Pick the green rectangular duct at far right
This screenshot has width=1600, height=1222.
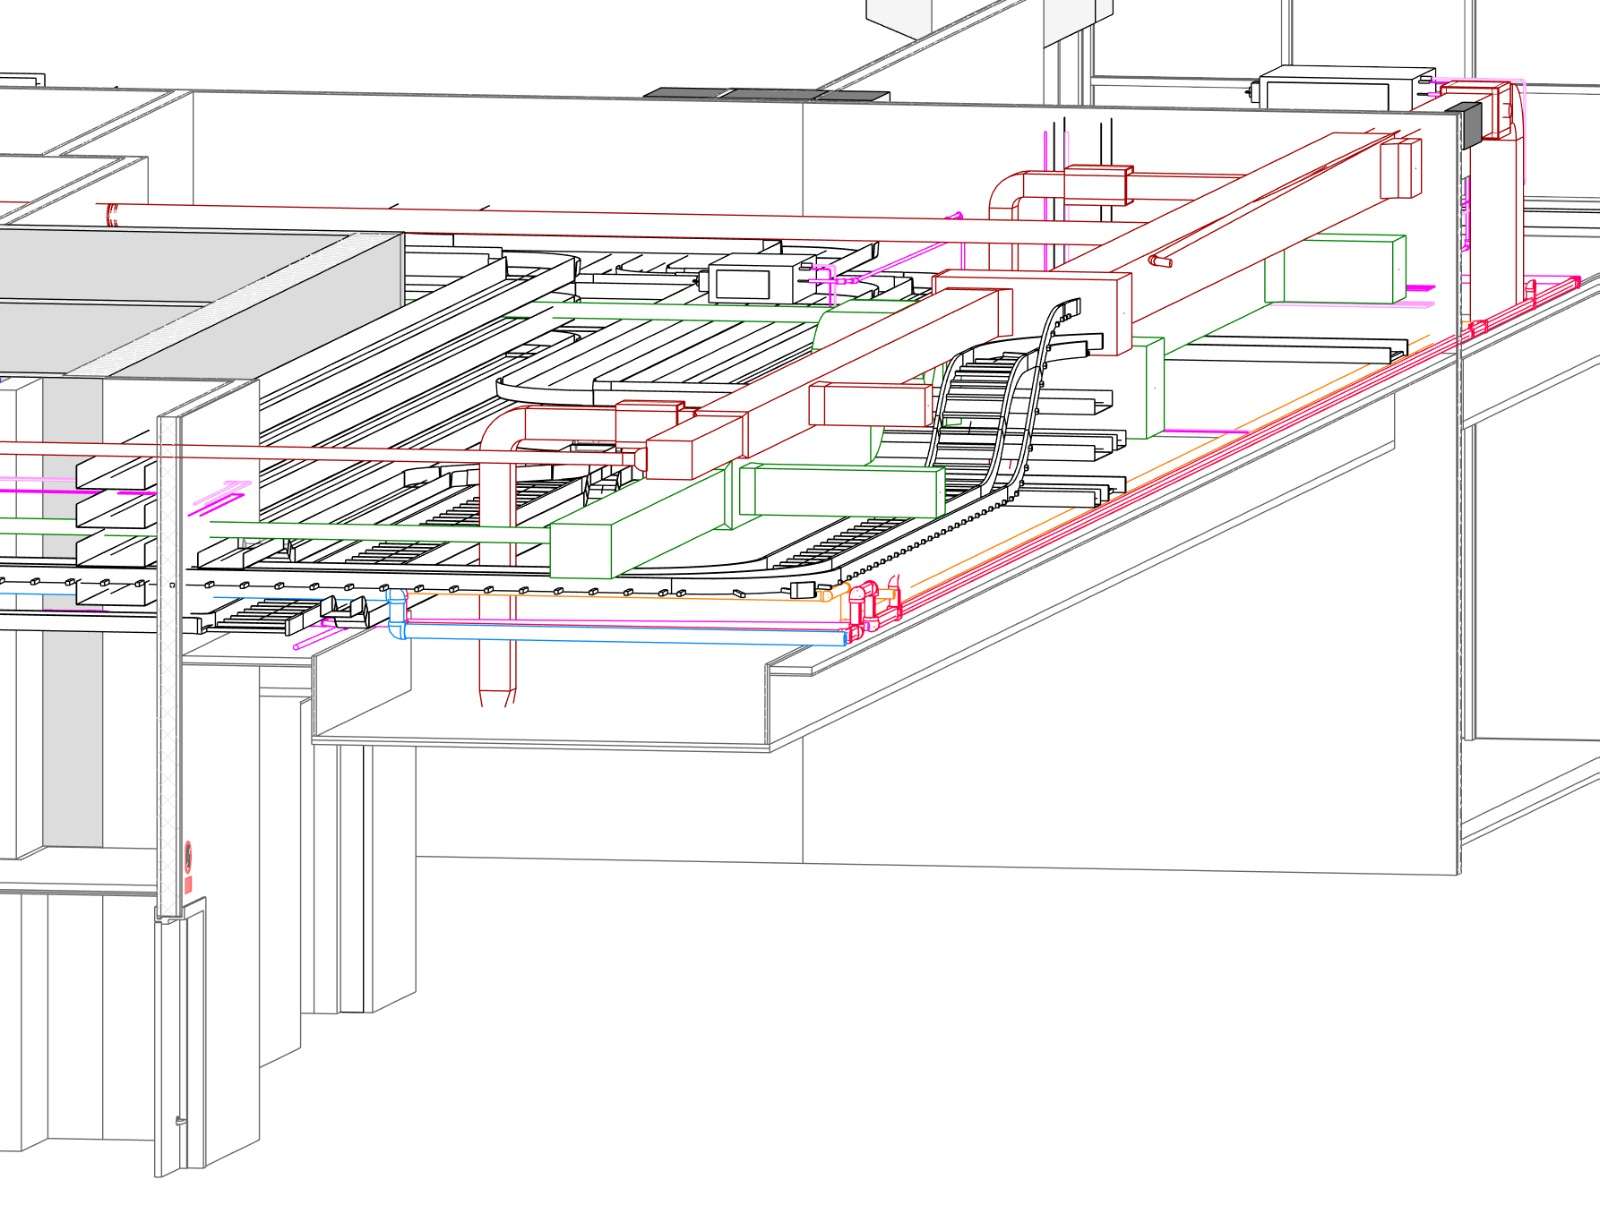1335,268
